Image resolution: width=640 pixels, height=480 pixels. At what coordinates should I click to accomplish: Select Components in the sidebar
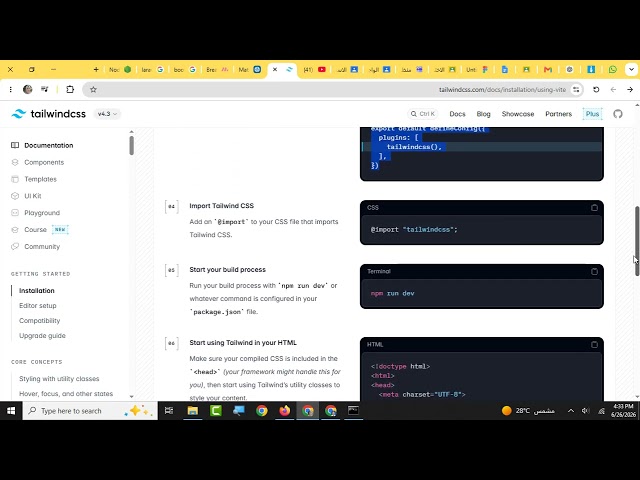(38, 162)
